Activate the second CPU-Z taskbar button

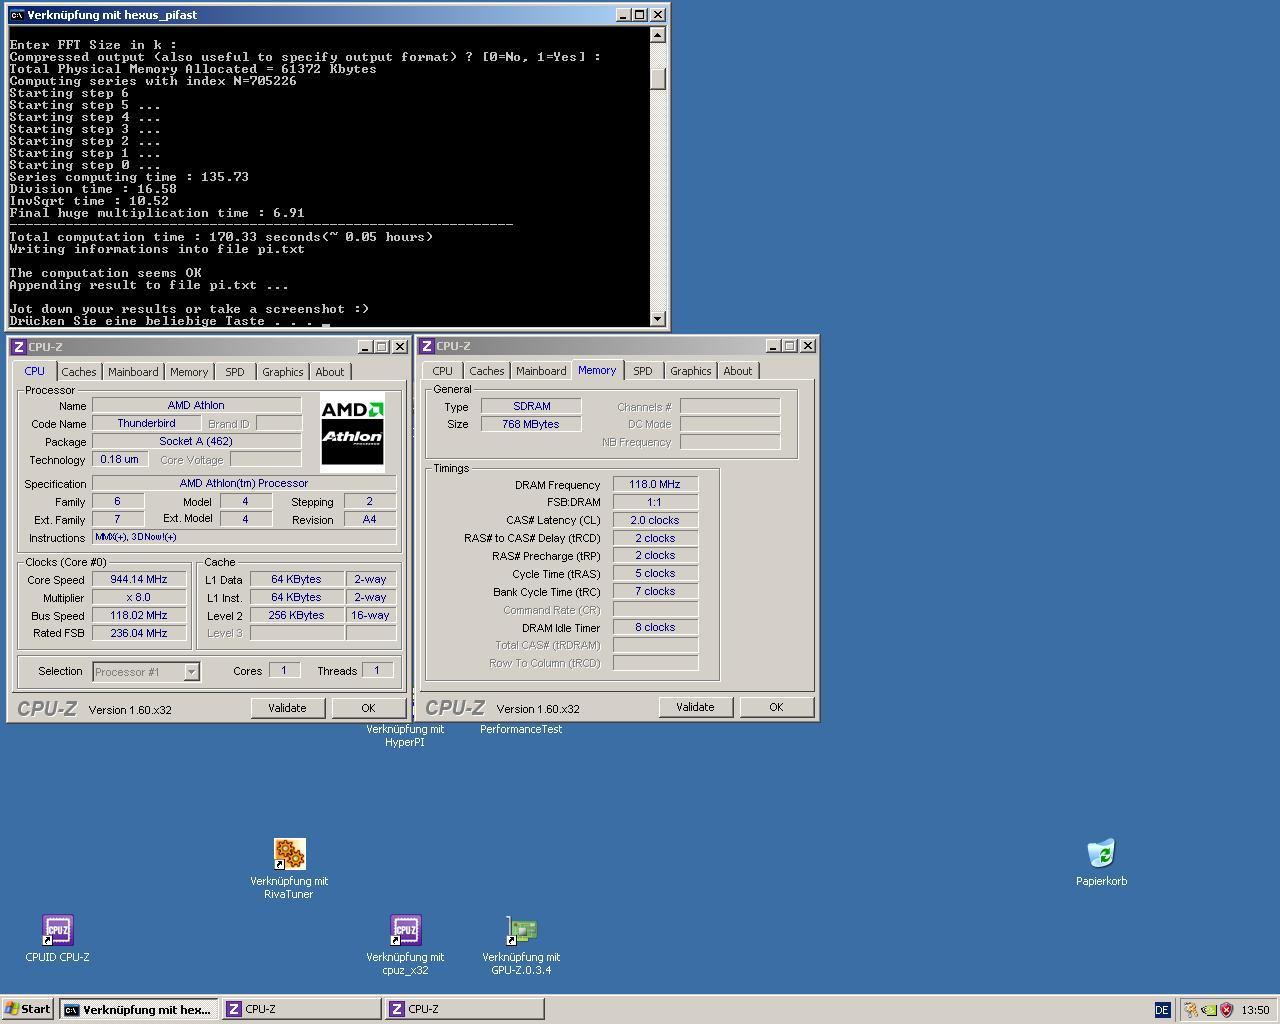point(465,1009)
